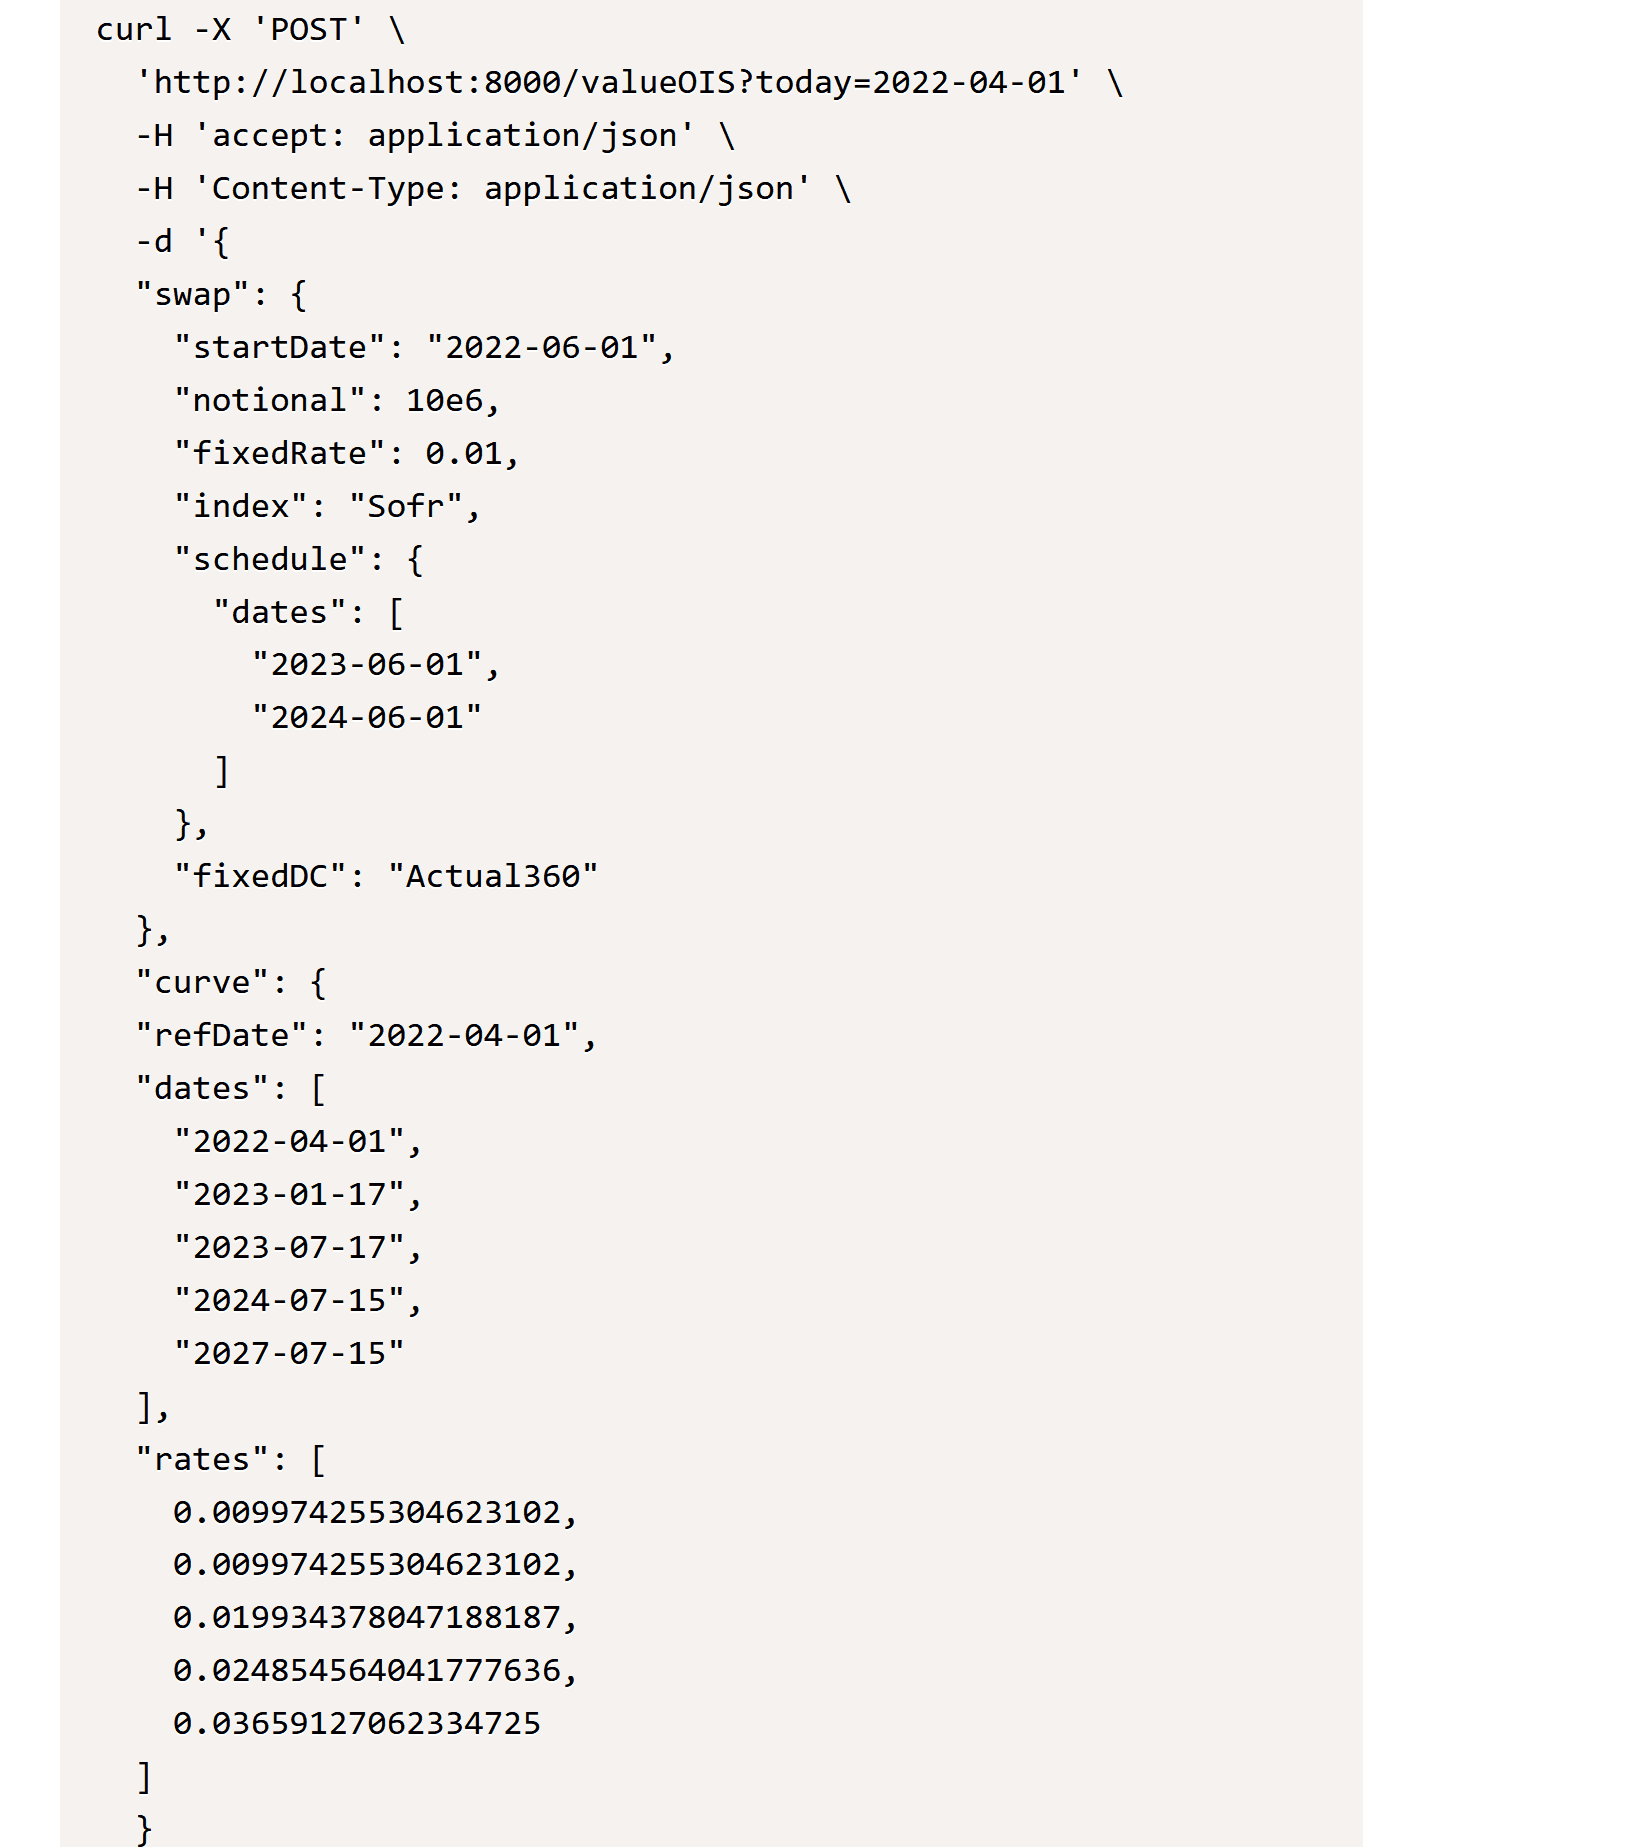Viewport: 1635px width, 1847px height.
Task: Click the curve date "2022-04-01" in the dates array
Action: point(298,1142)
